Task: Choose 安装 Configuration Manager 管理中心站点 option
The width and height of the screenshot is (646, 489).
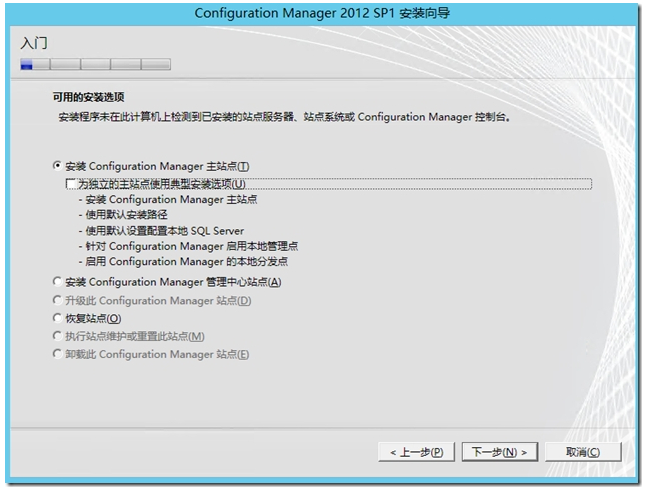Action: (57, 282)
